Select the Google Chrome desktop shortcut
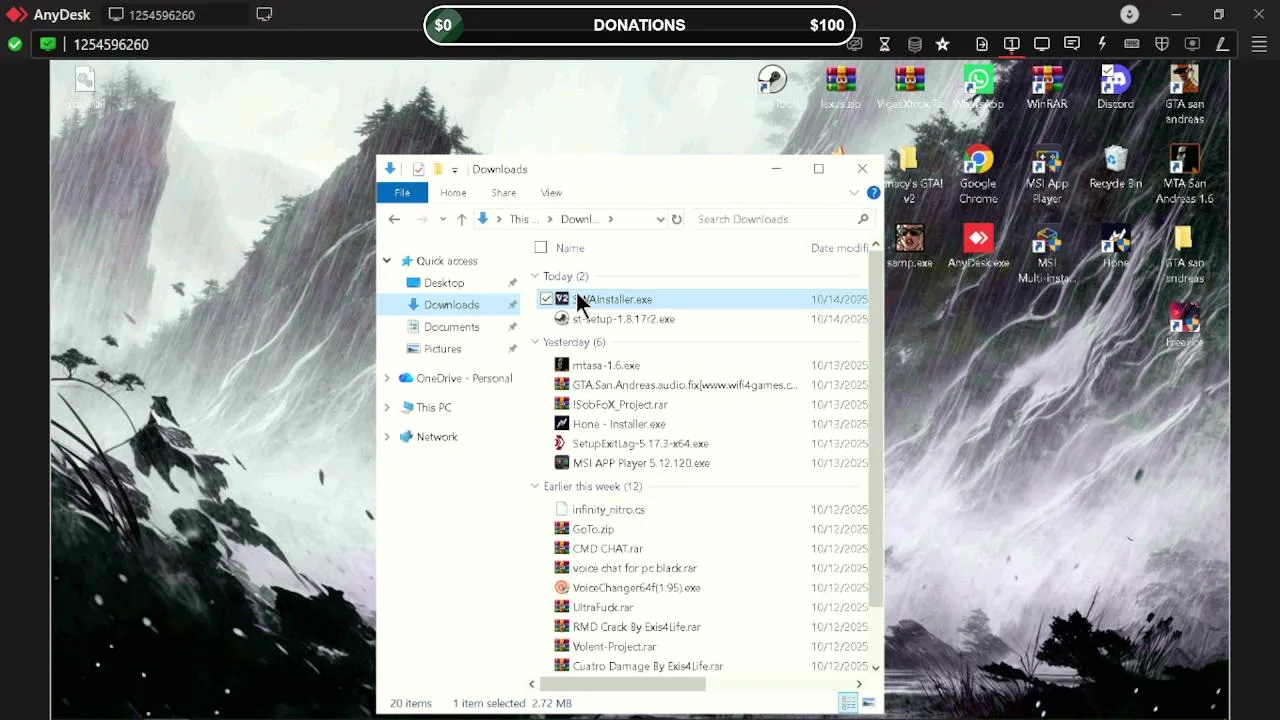The image size is (1280, 720). point(978,175)
